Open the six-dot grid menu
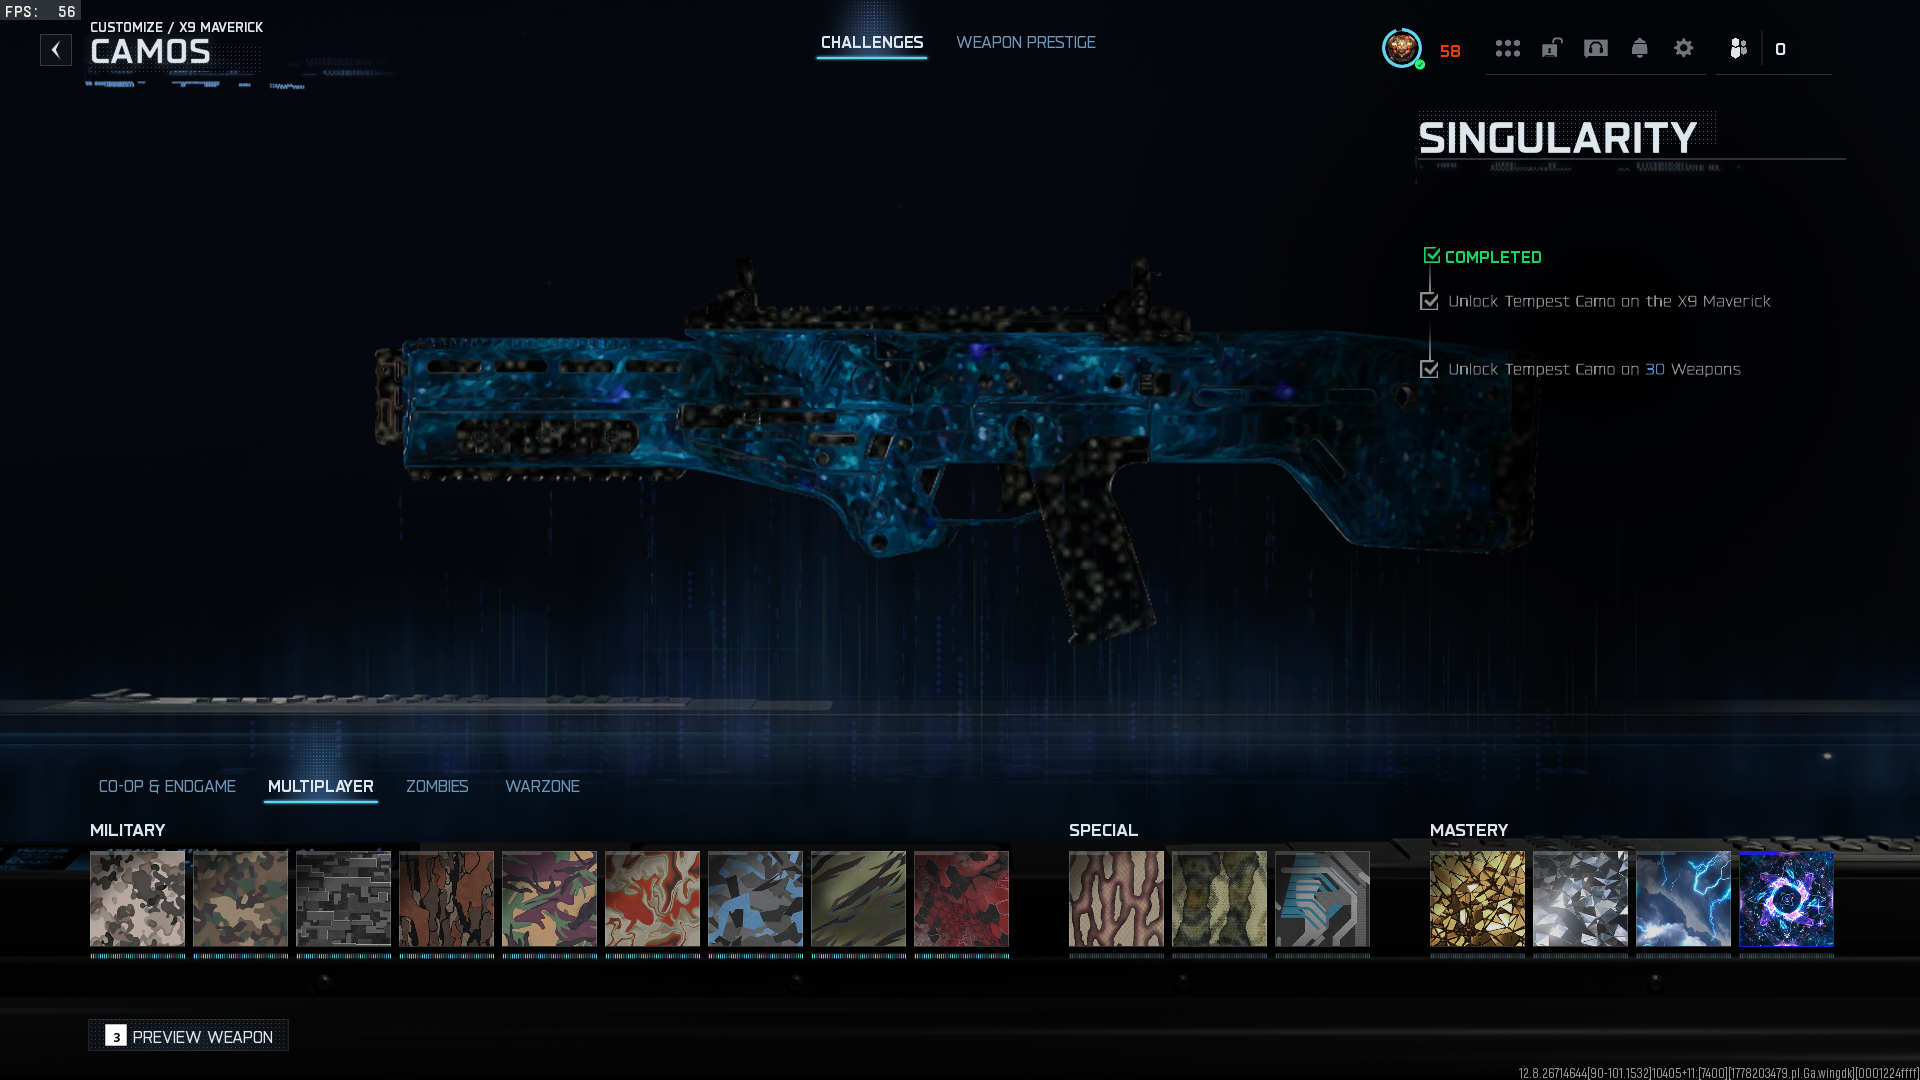Image resolution: width=1920 pixels, height=1080 pixels. (1508, 48)
